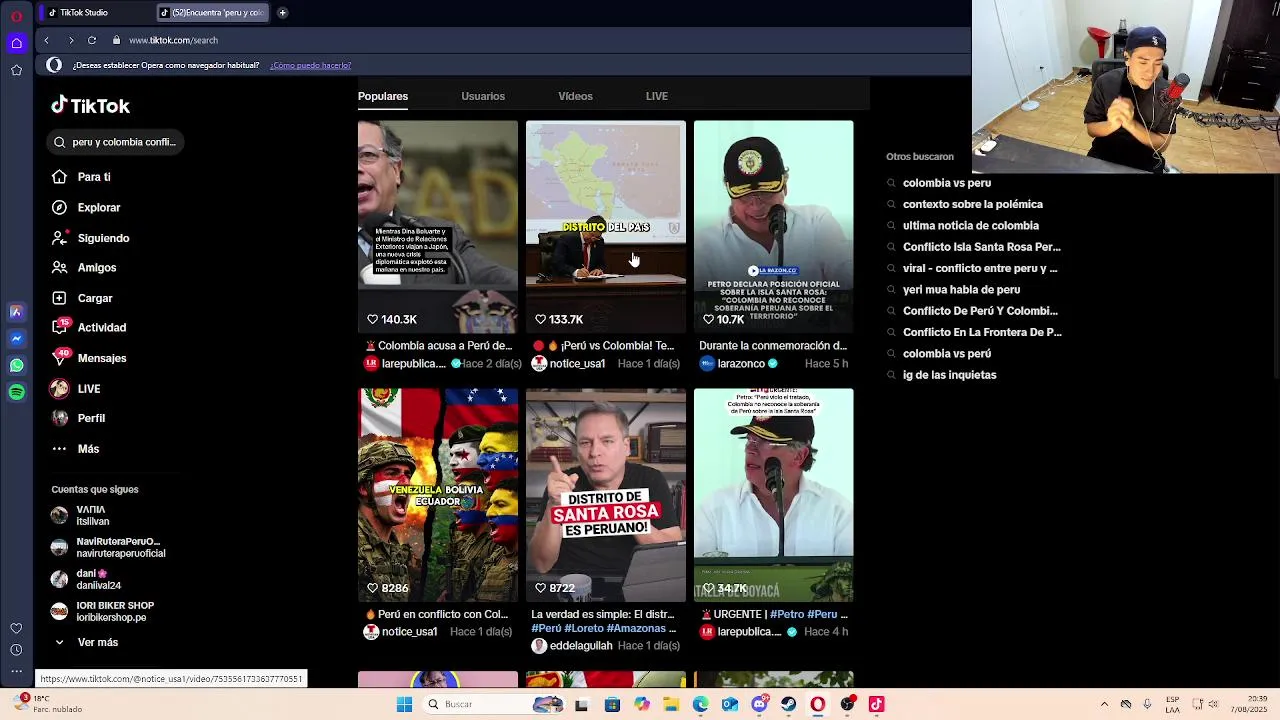Open video with 10.7K likes
Viewport: 1280px width, 720px height.
pos(774,226)
